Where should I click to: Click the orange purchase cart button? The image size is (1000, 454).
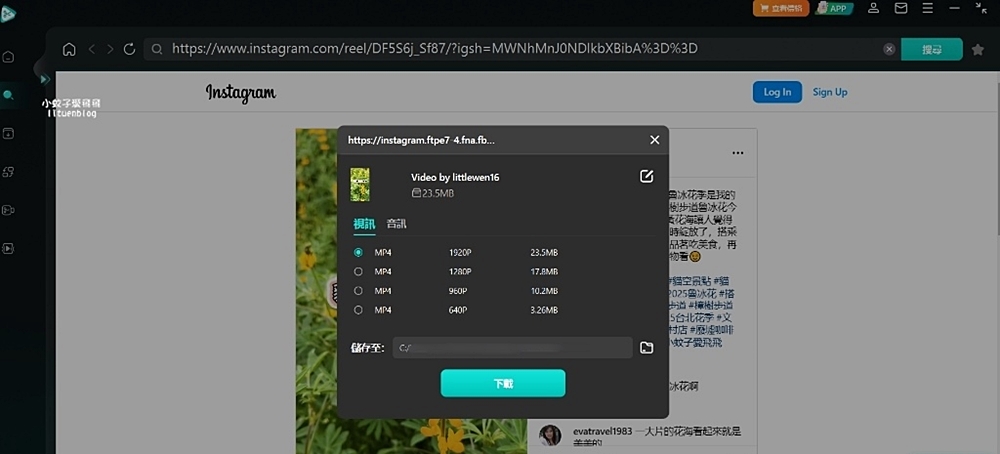(x=781, y=8)
